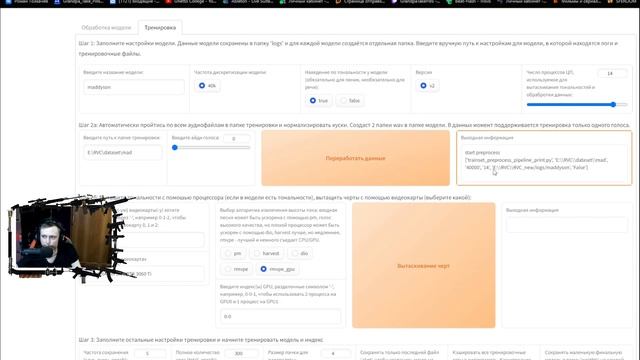Image resolution: width=640 pixels, height=360 pixels.
Task: Click the training folder path field E:\RVC\dataset\mad
Action: click(x=122, y=152)
